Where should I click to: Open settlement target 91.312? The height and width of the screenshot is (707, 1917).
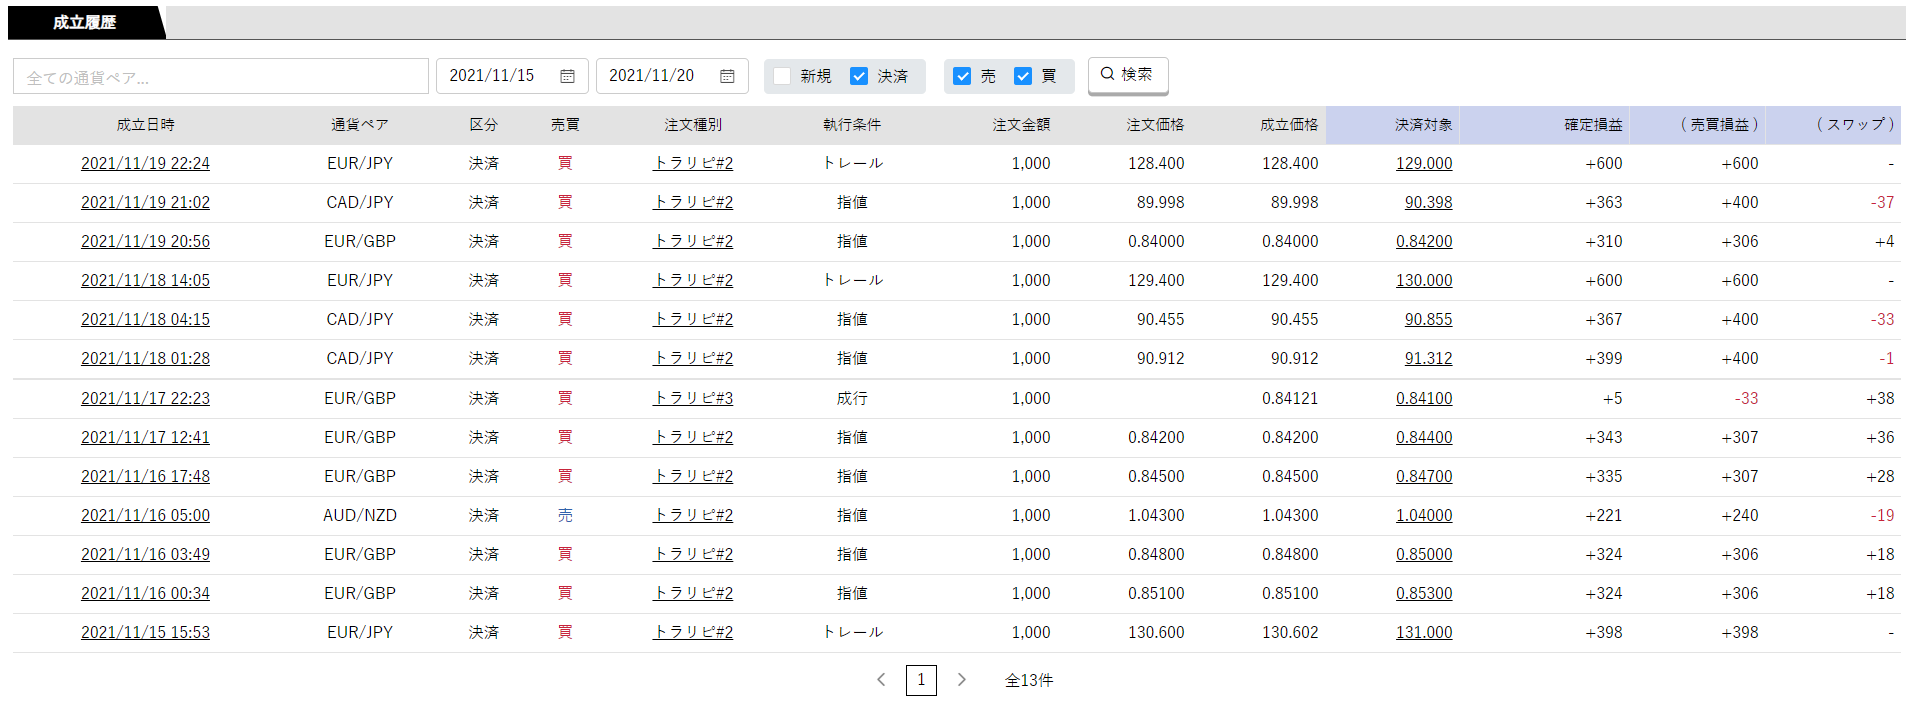point(1428,358)
